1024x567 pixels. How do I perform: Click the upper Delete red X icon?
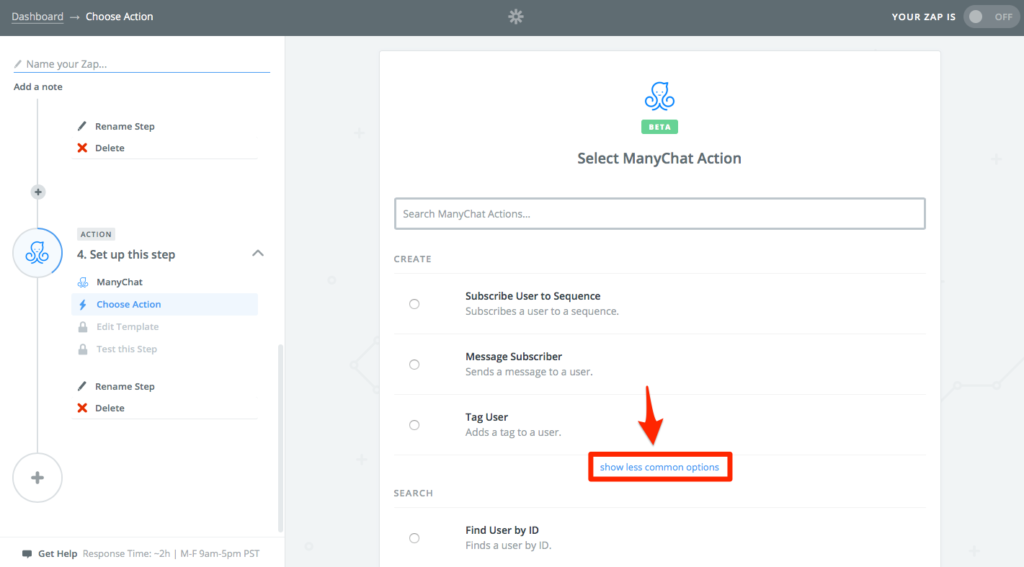[x=82, y=148]
